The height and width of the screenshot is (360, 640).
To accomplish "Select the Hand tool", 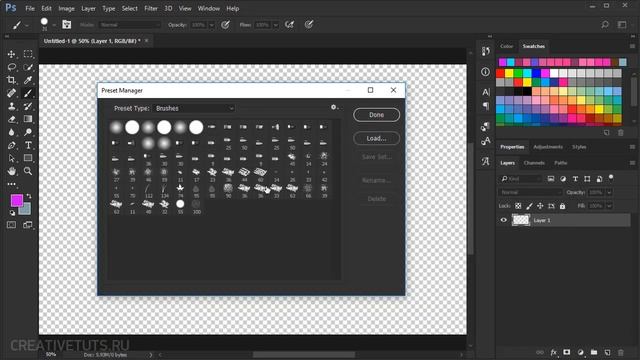I will tap(11, 171).
